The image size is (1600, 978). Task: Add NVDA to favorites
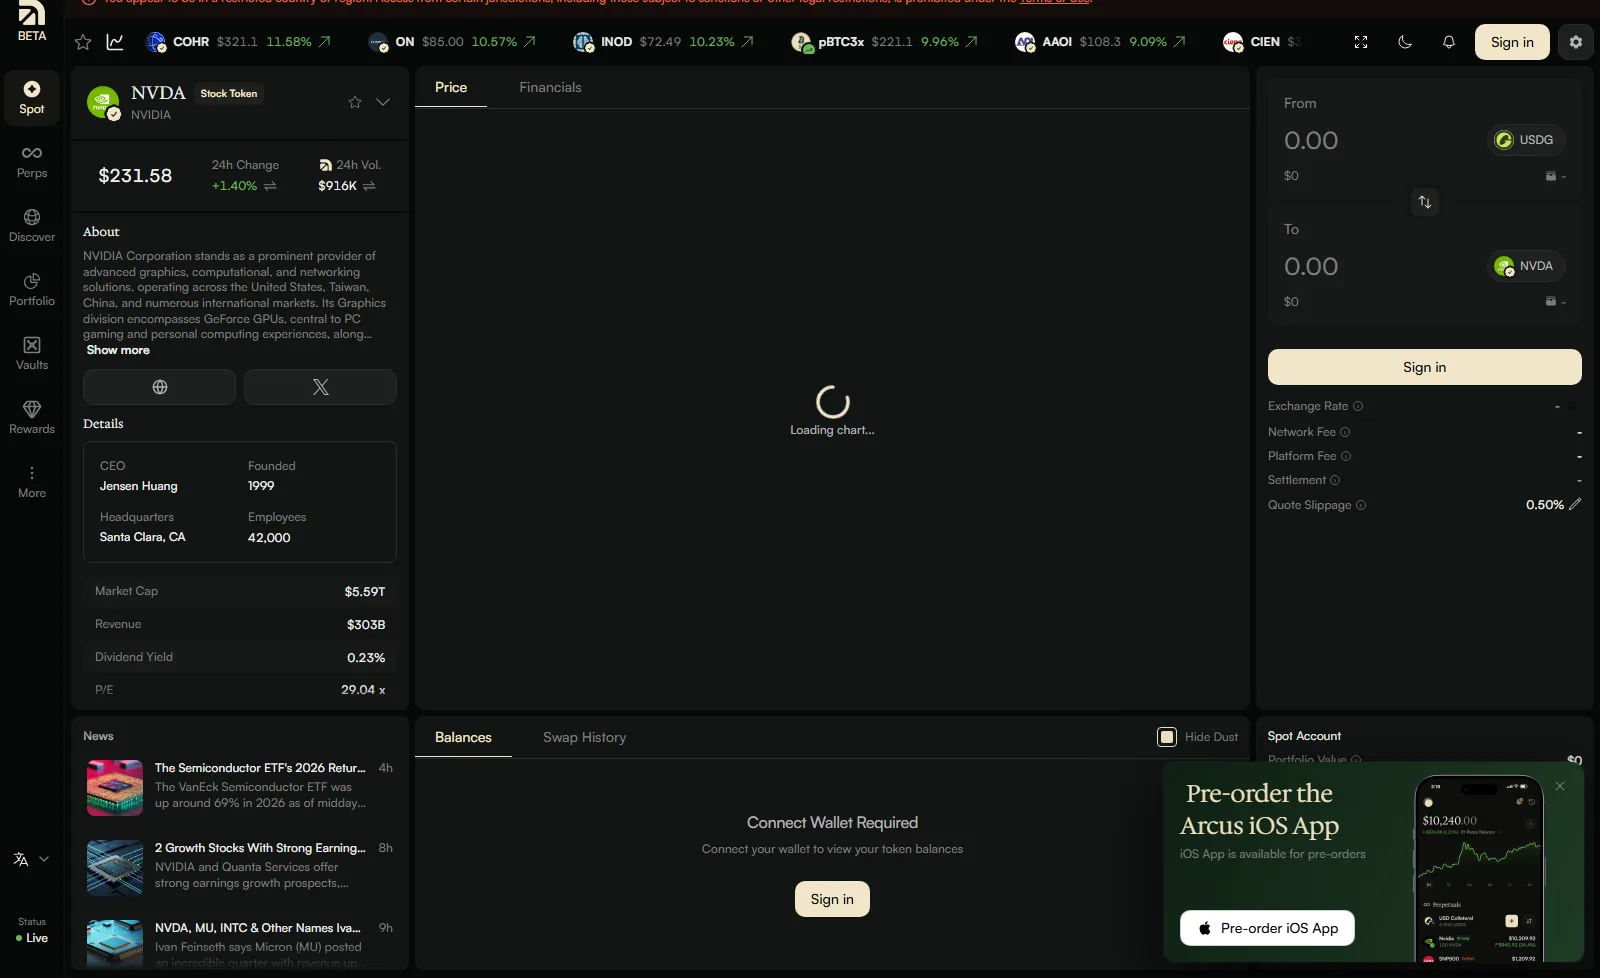(x=355, y=102)
